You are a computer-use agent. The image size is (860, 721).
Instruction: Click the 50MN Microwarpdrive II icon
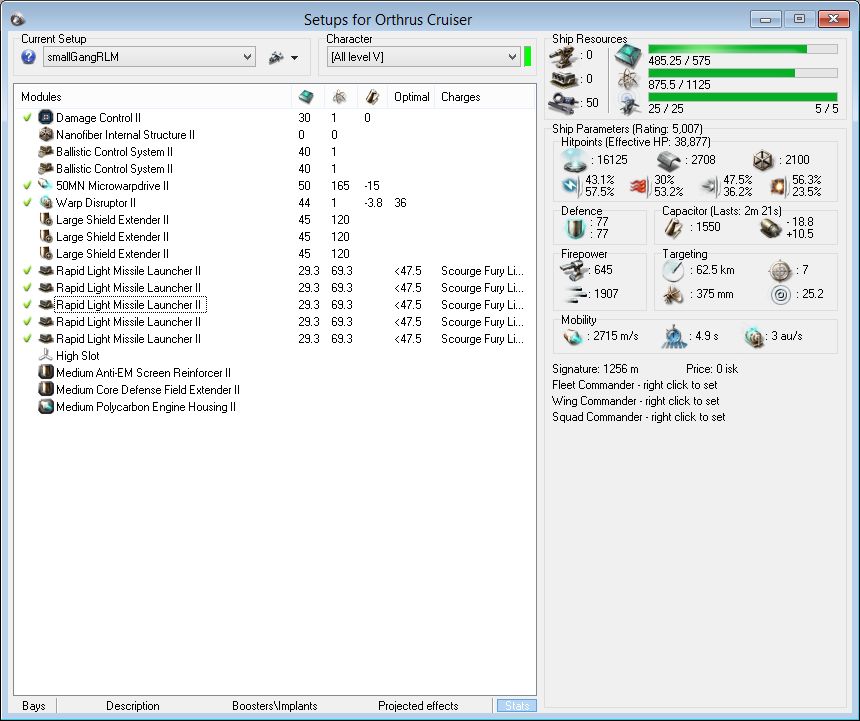point(46,185)
